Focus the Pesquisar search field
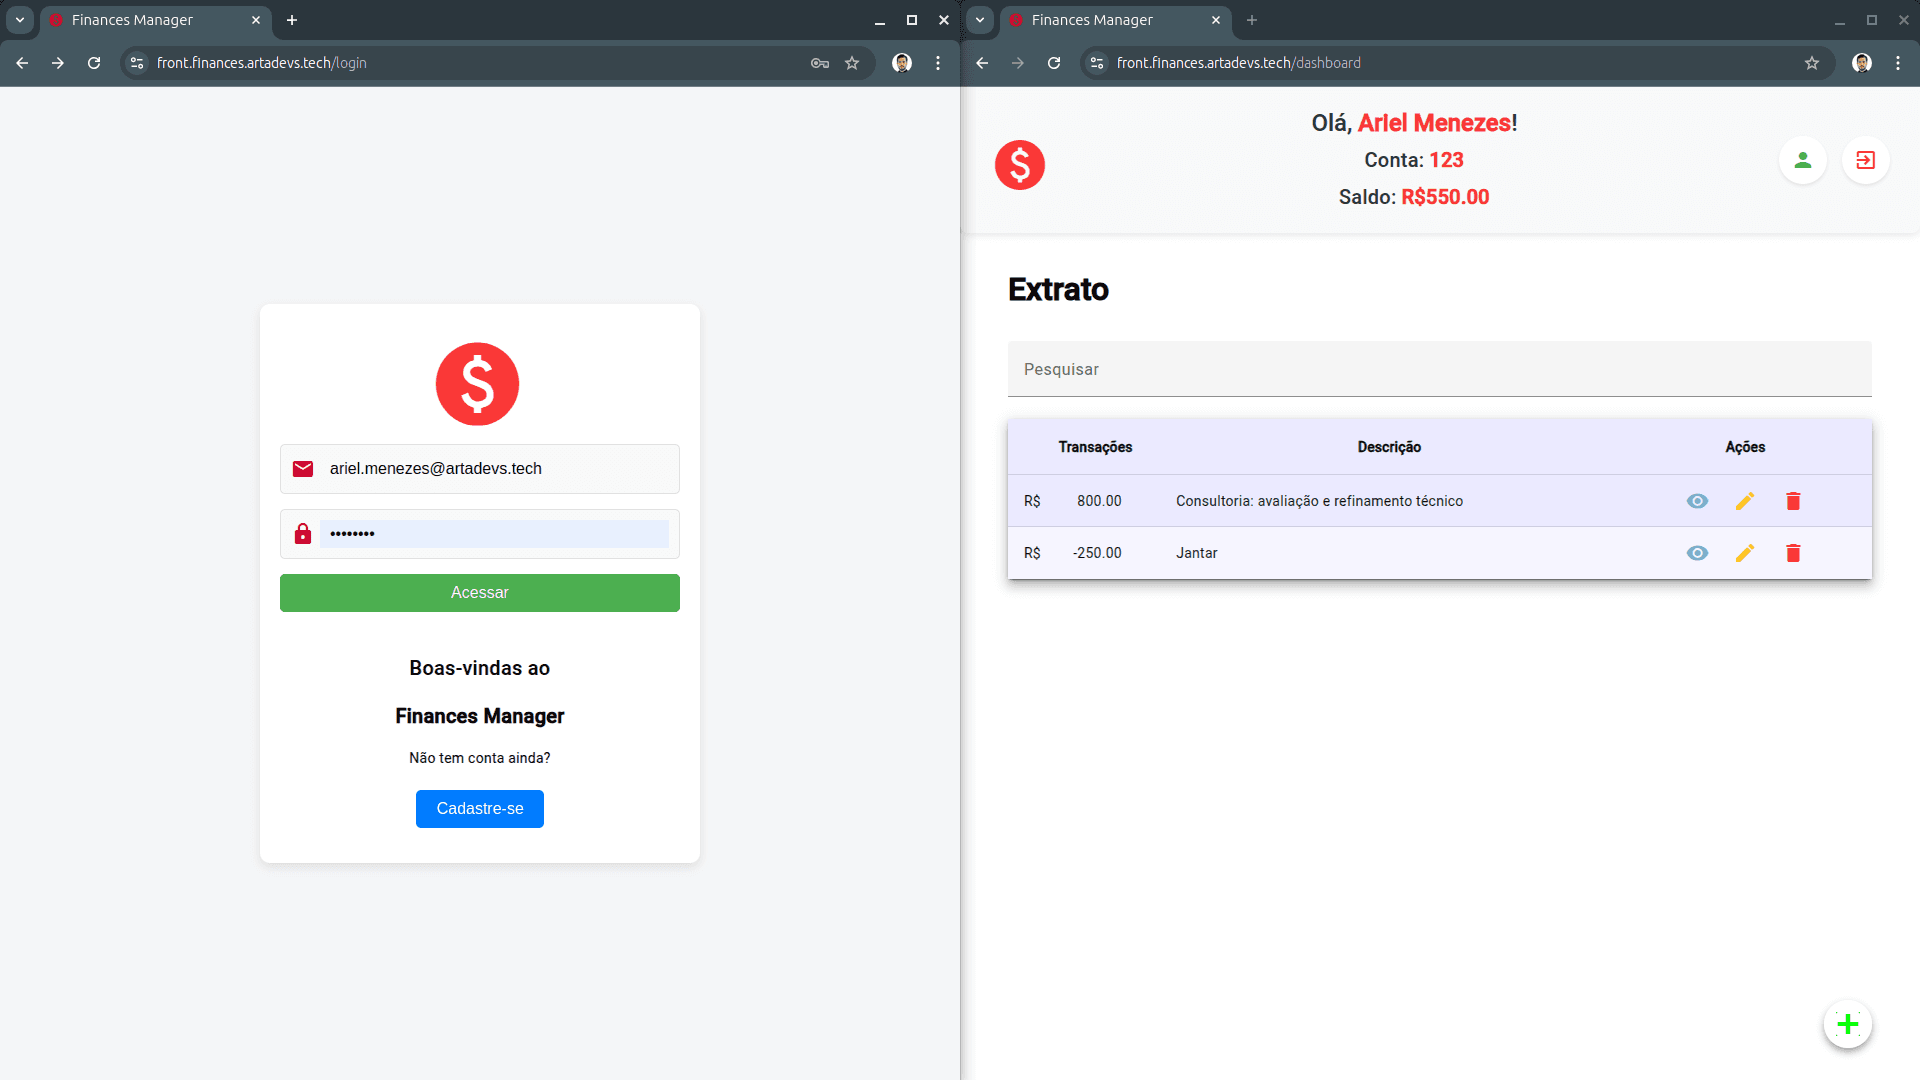Image resolution: width=1920 pixels, height=1080 pixels. pos(1439,369)
